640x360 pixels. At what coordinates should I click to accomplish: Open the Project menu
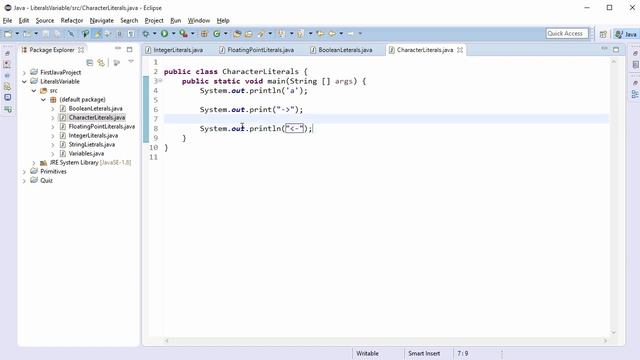(154, 20)
